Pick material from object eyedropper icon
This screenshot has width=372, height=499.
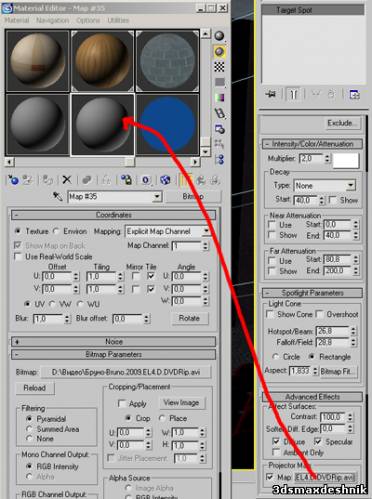[x=58, y=196]
